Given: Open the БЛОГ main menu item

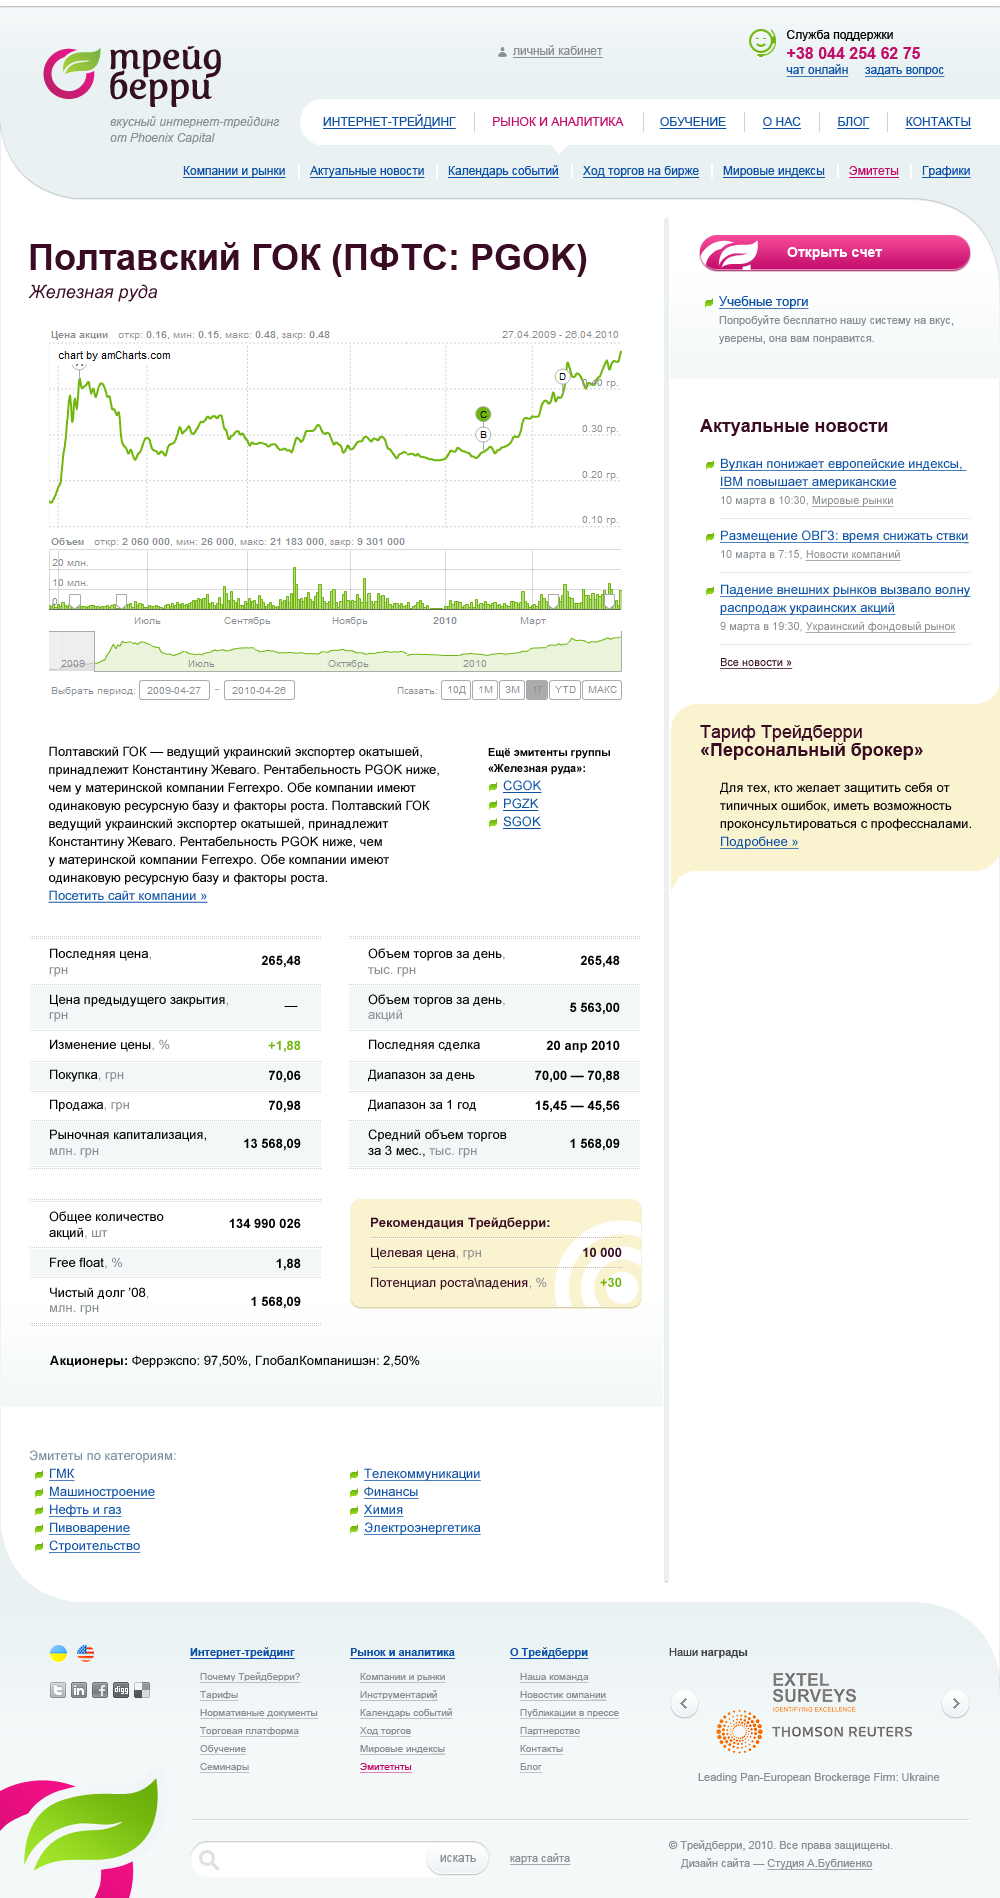Looking at the screenshot, I should [853, 122].
